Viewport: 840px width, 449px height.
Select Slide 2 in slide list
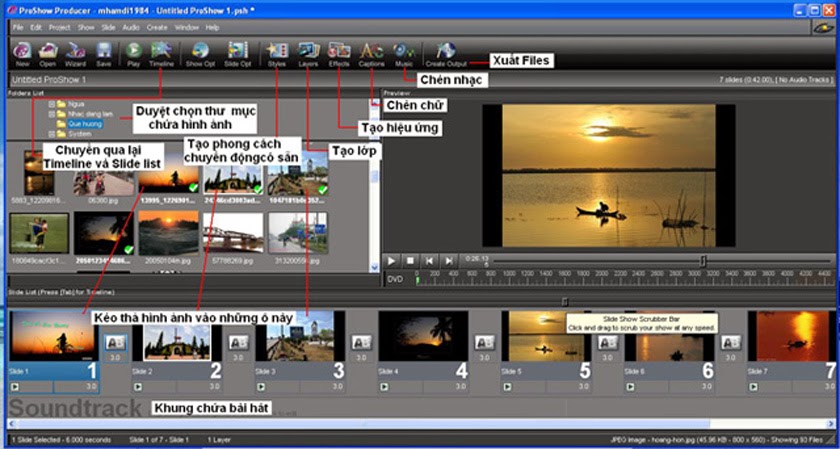177,351
